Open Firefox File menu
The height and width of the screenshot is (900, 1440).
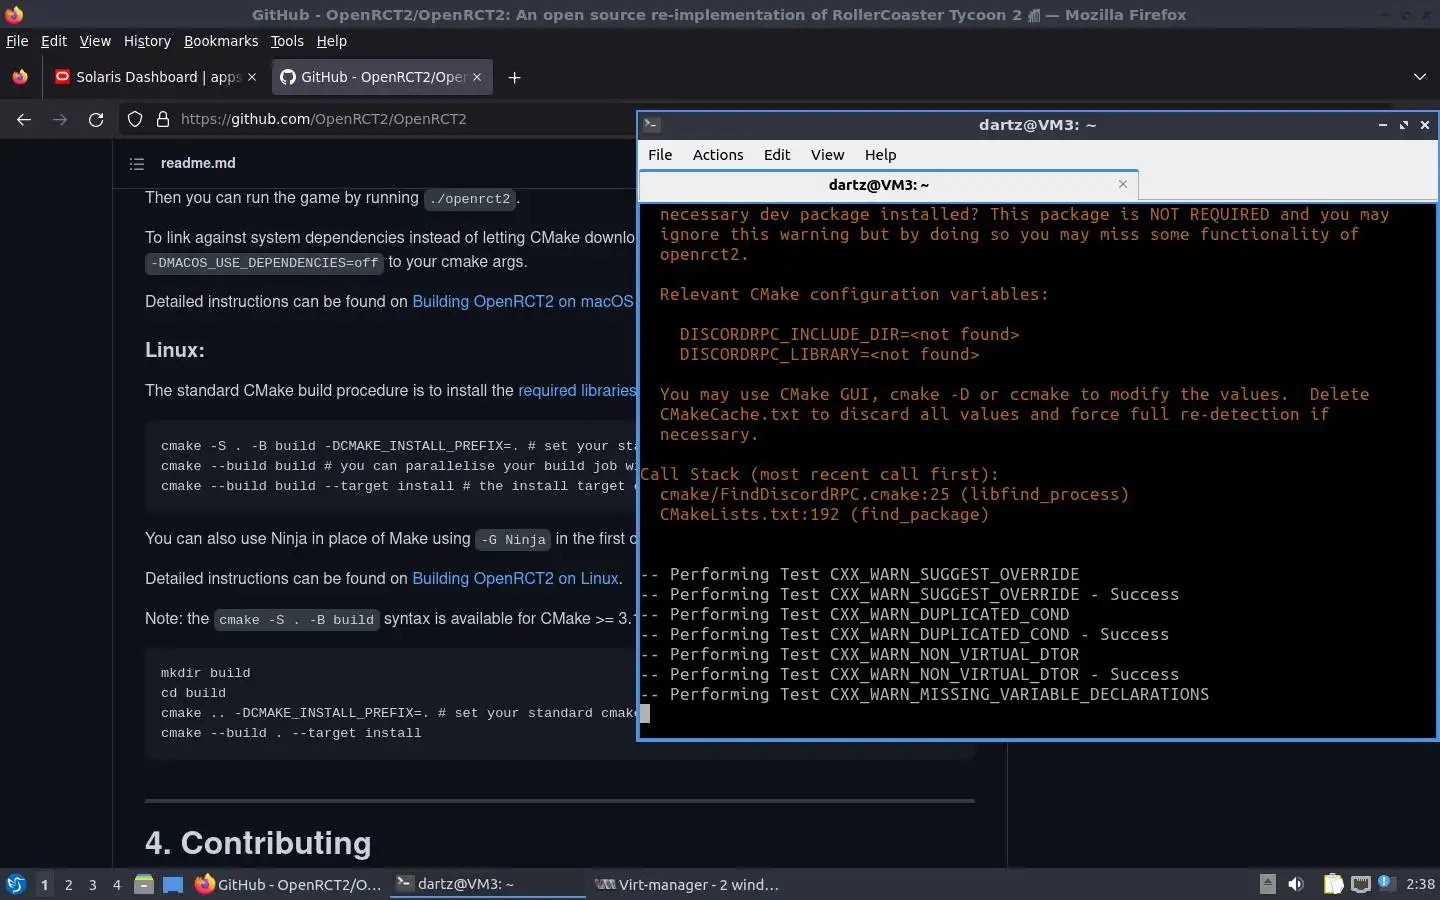pos(17,41)
